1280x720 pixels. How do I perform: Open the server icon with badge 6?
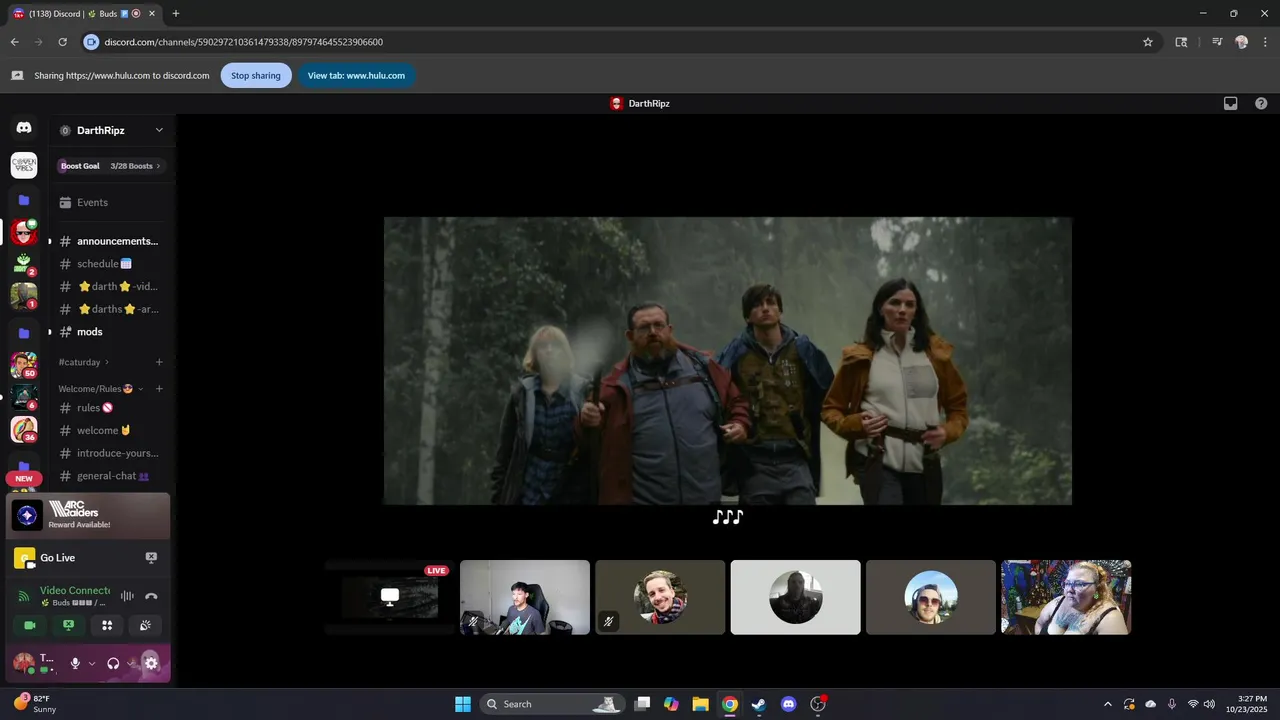pyautogui.click(x=24, y=397)
